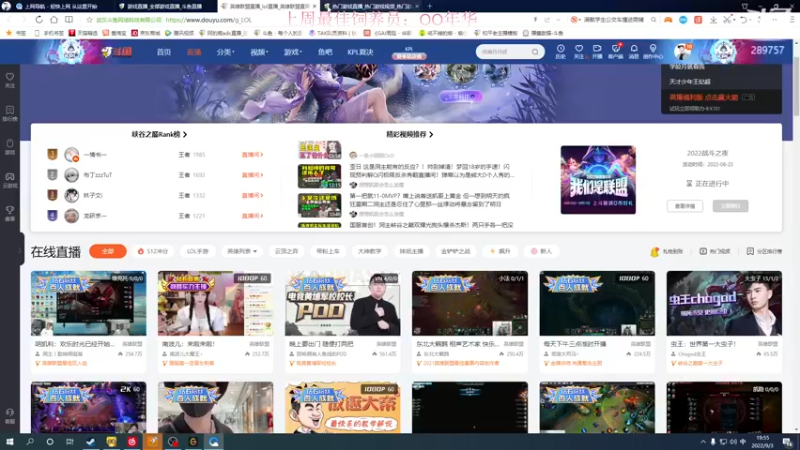Open the sidebar trophy icon
Image resolution: width=800 pixels, height=450 pixels.
10,213
